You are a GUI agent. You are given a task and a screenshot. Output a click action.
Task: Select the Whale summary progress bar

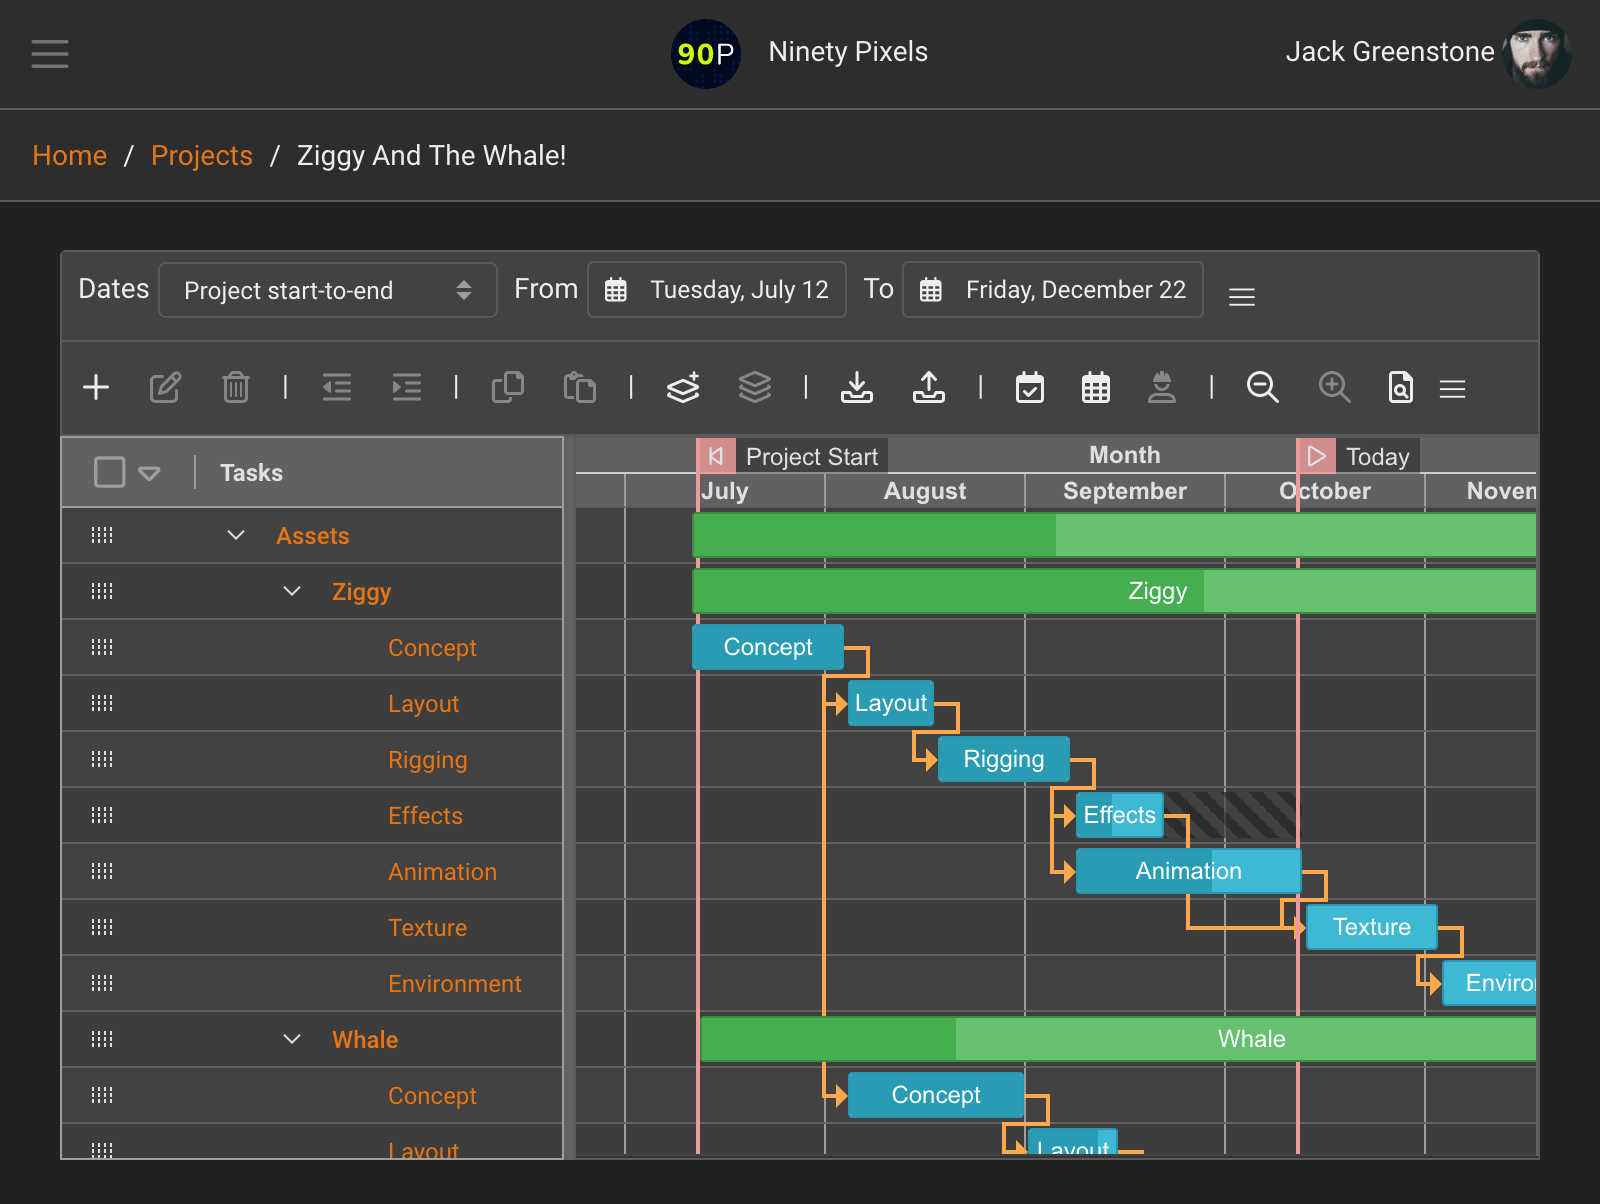click(1118, 1039)
